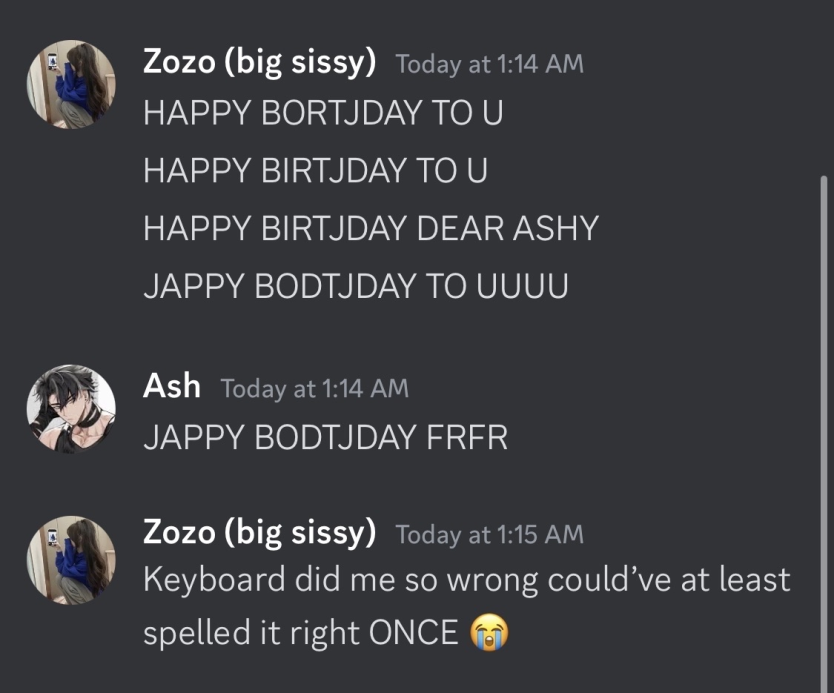This screenshot has height=693, width=834.
Task: Open Ash's profile picture avatar
Action: pos(70,408)
